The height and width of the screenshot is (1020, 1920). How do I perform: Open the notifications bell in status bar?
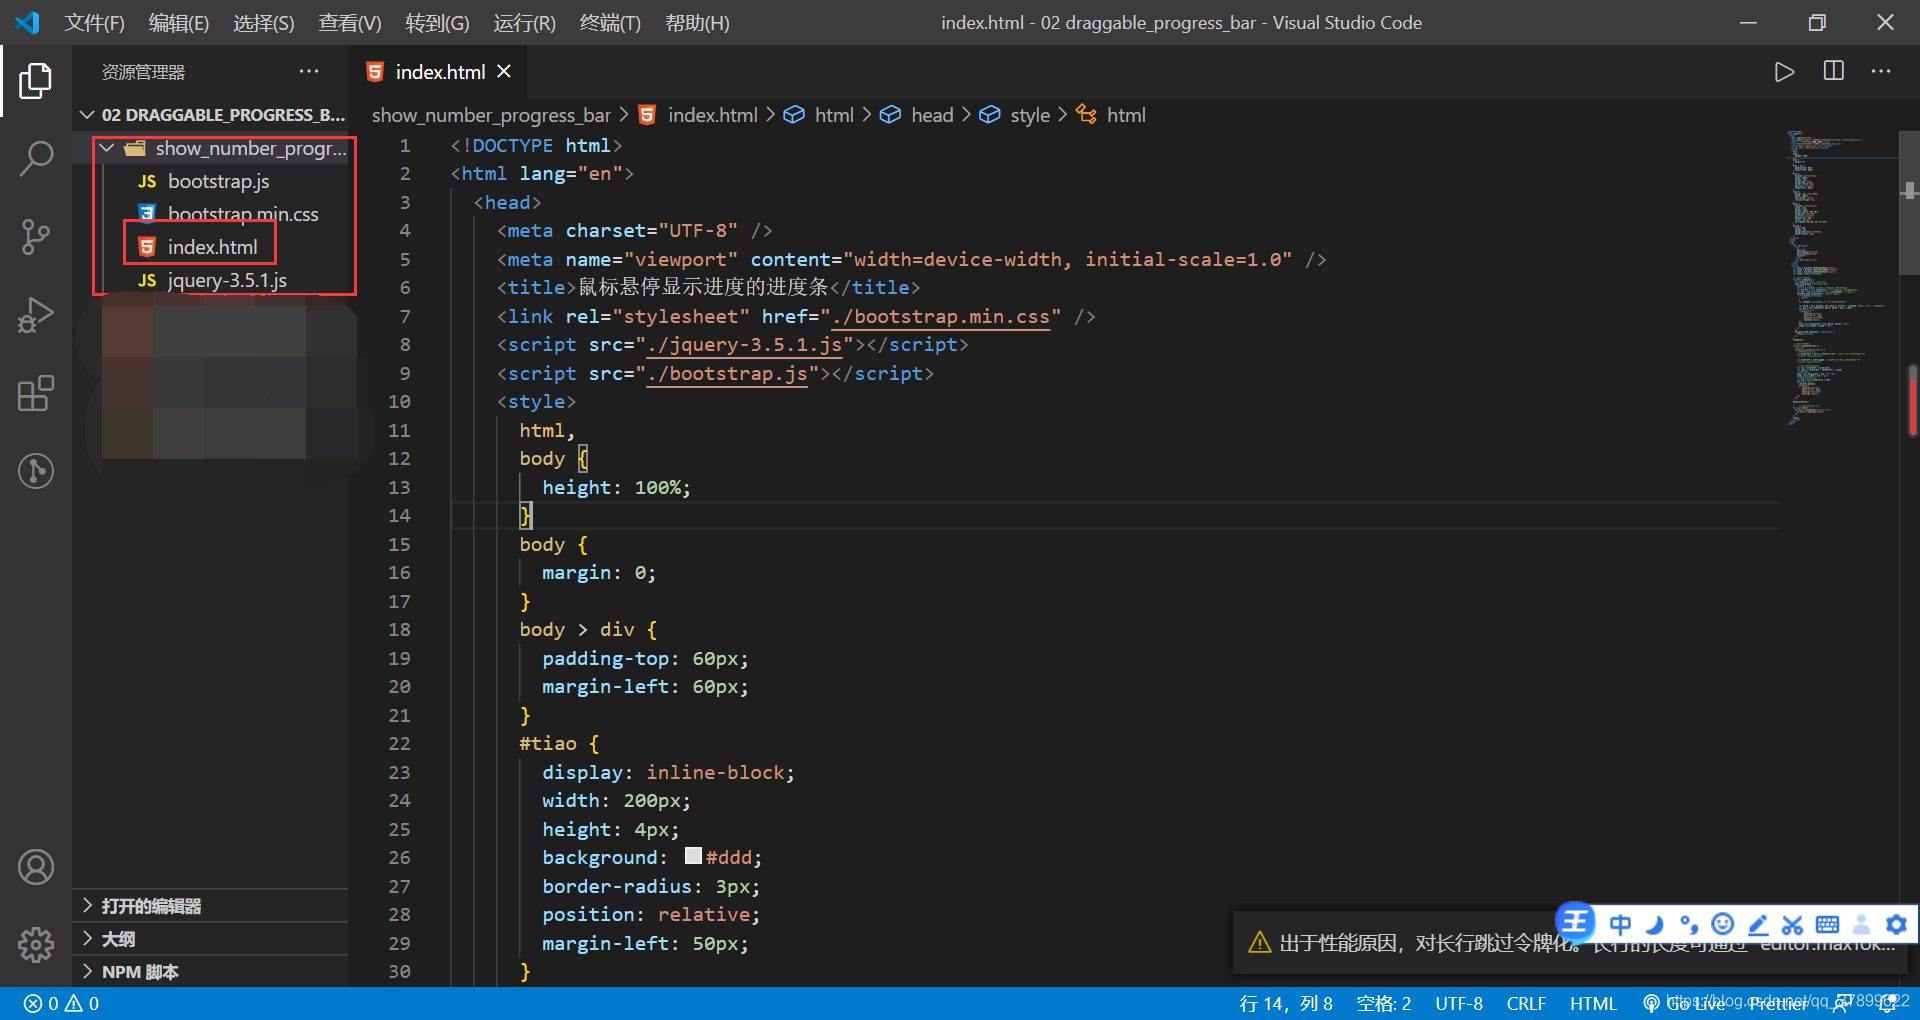[x=1888, y=1004]
